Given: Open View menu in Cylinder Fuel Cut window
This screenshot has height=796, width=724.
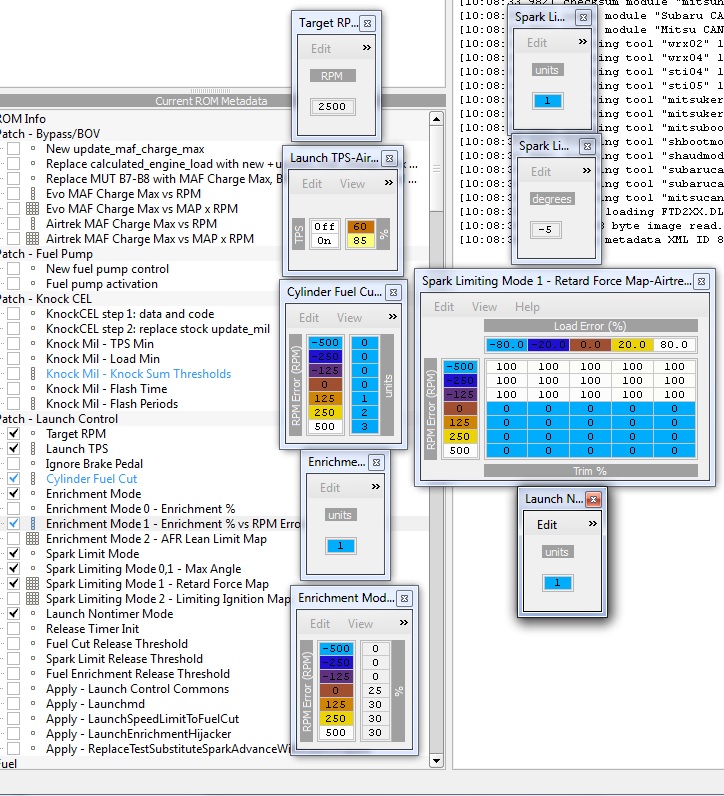Looking at the screenshot, I should 349,318.
